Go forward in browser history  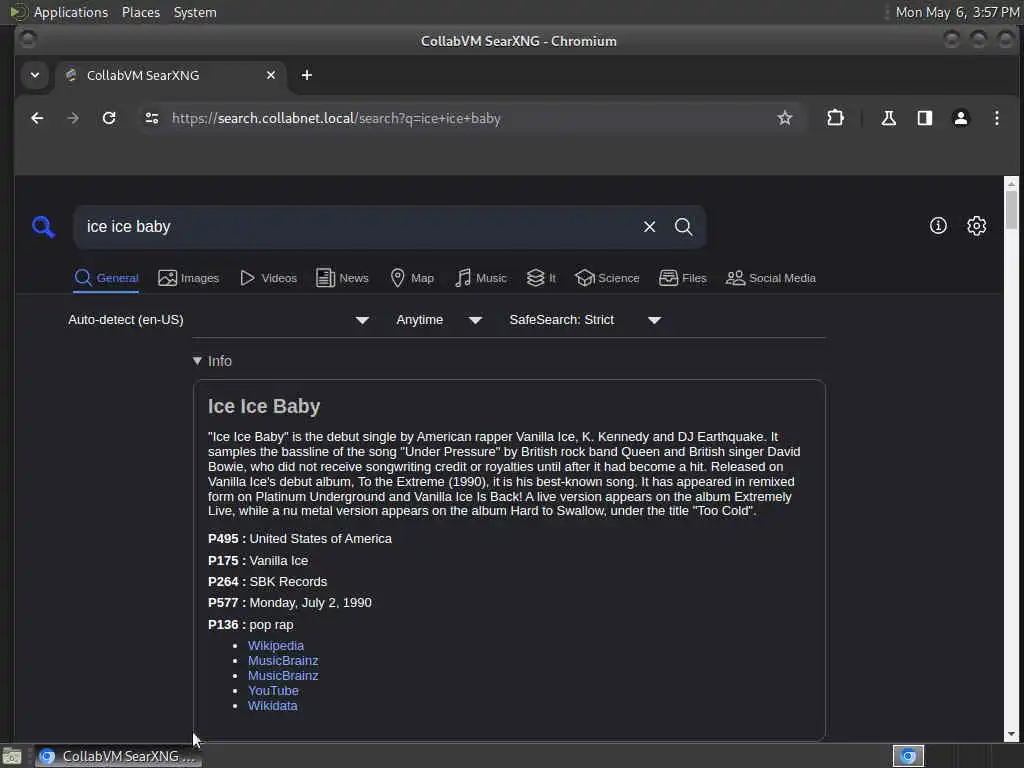pos(73,118)
